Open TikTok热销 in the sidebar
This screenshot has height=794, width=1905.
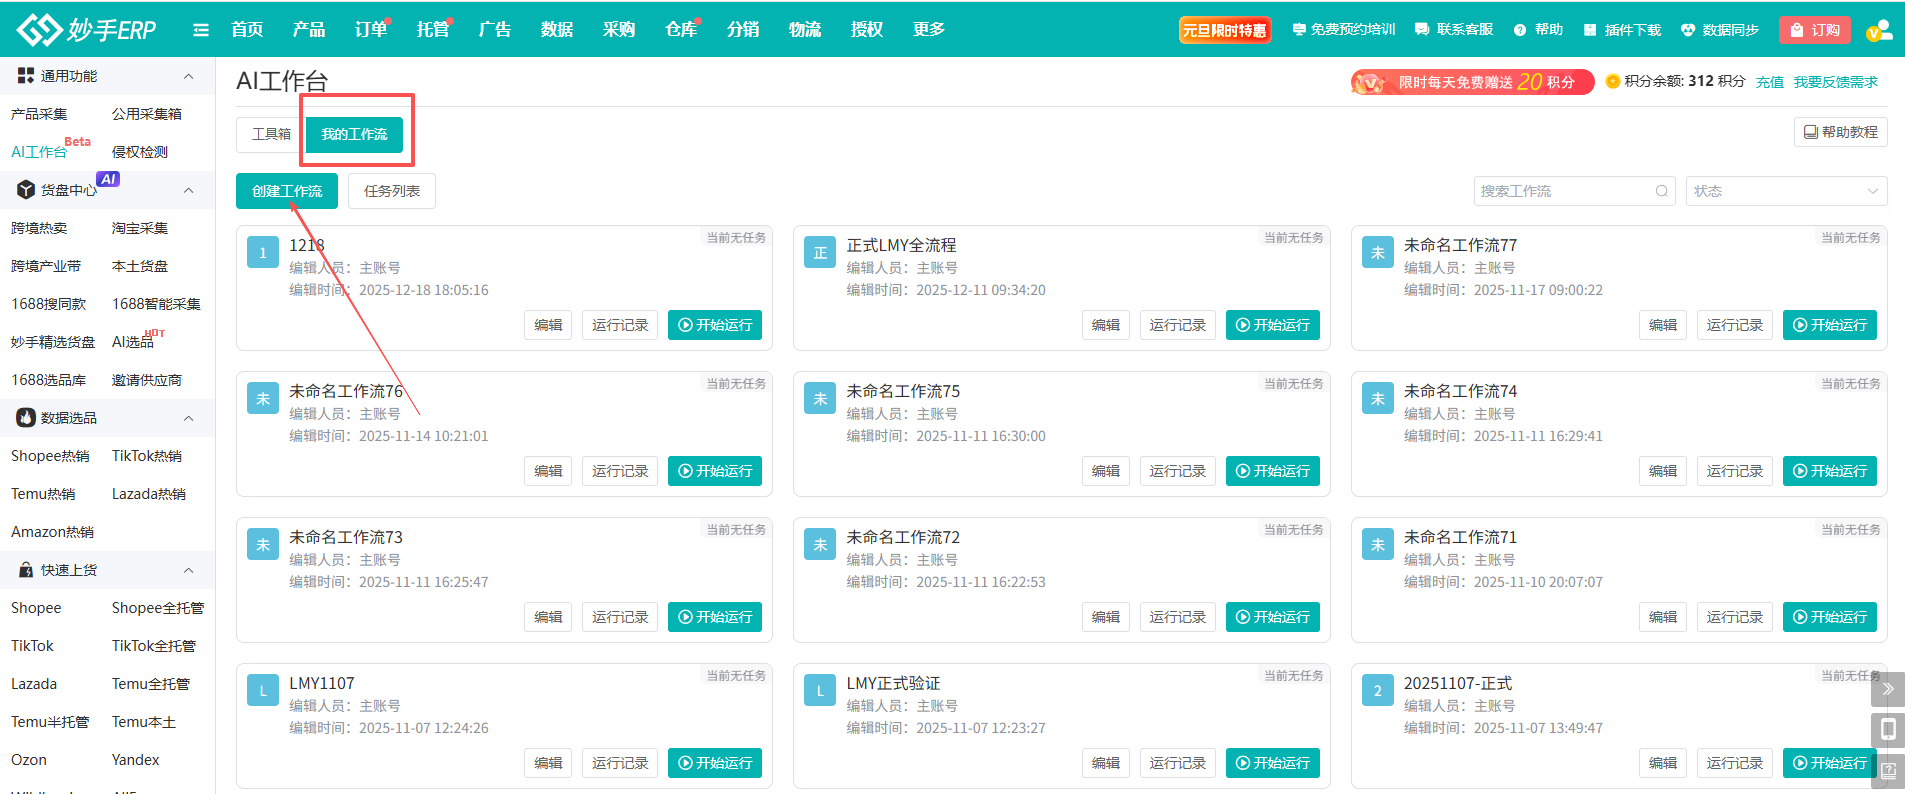[x=147, y=456]
